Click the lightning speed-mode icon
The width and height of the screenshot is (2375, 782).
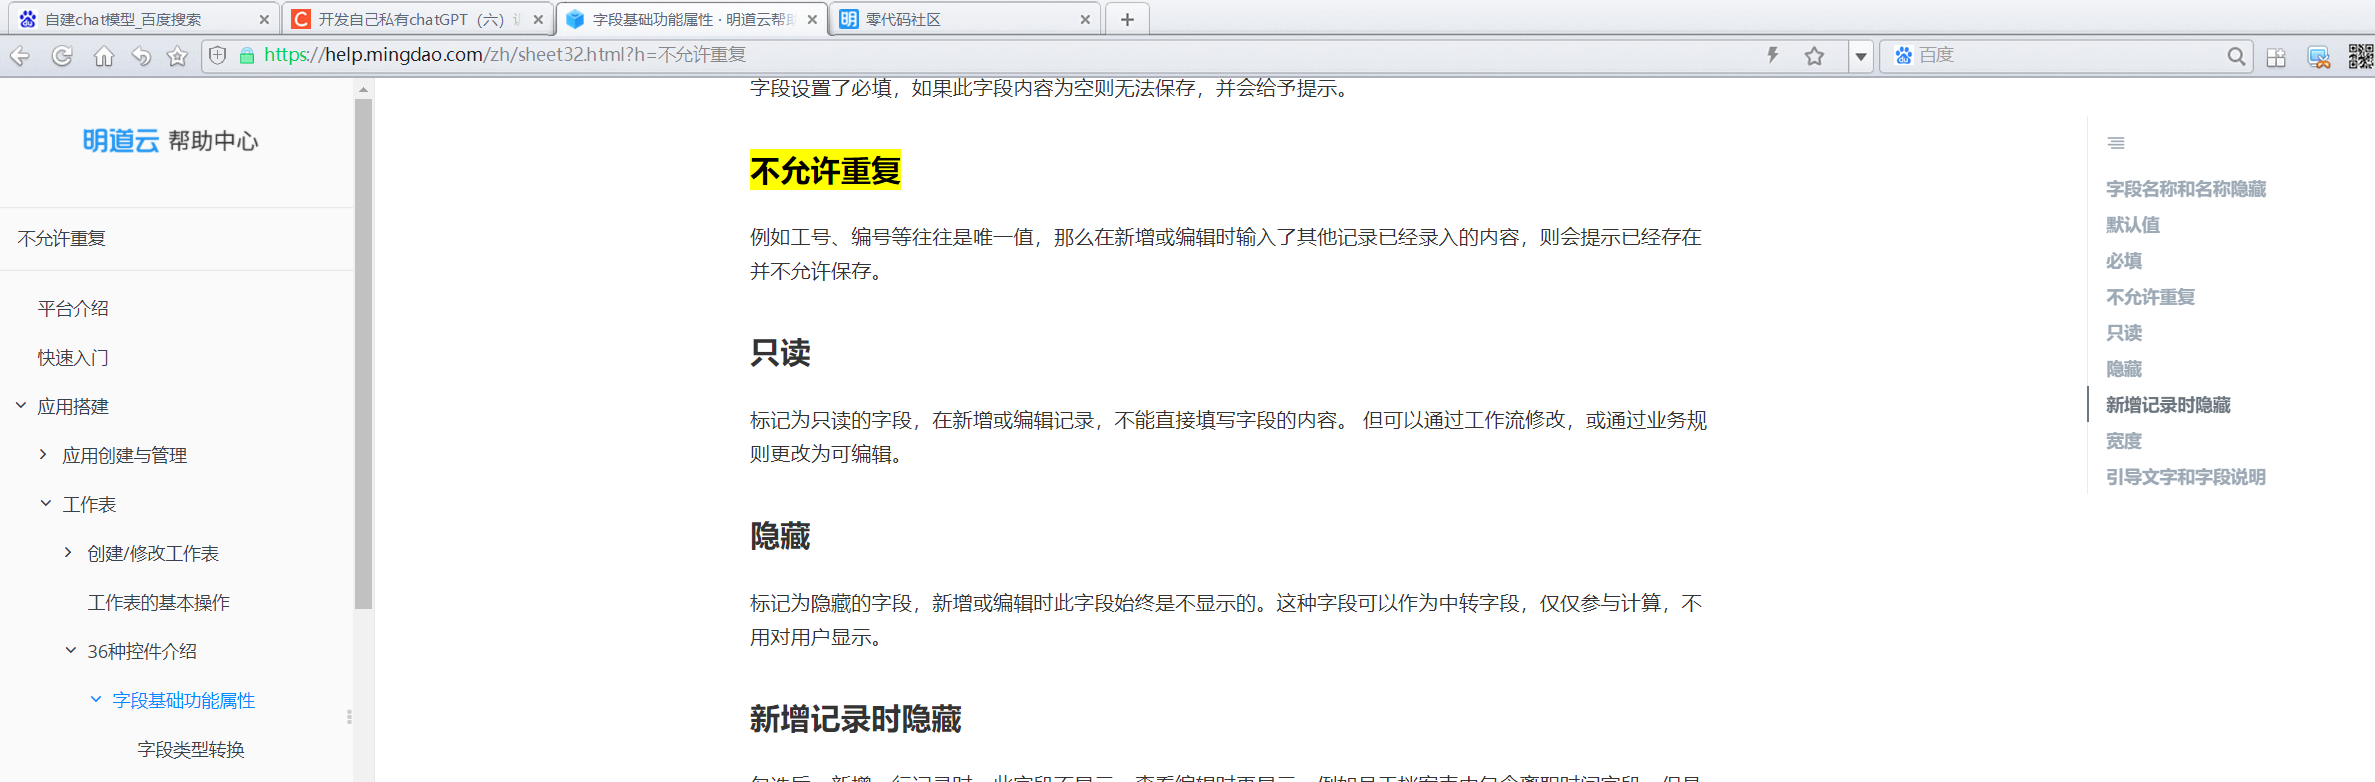(1772, 55)
